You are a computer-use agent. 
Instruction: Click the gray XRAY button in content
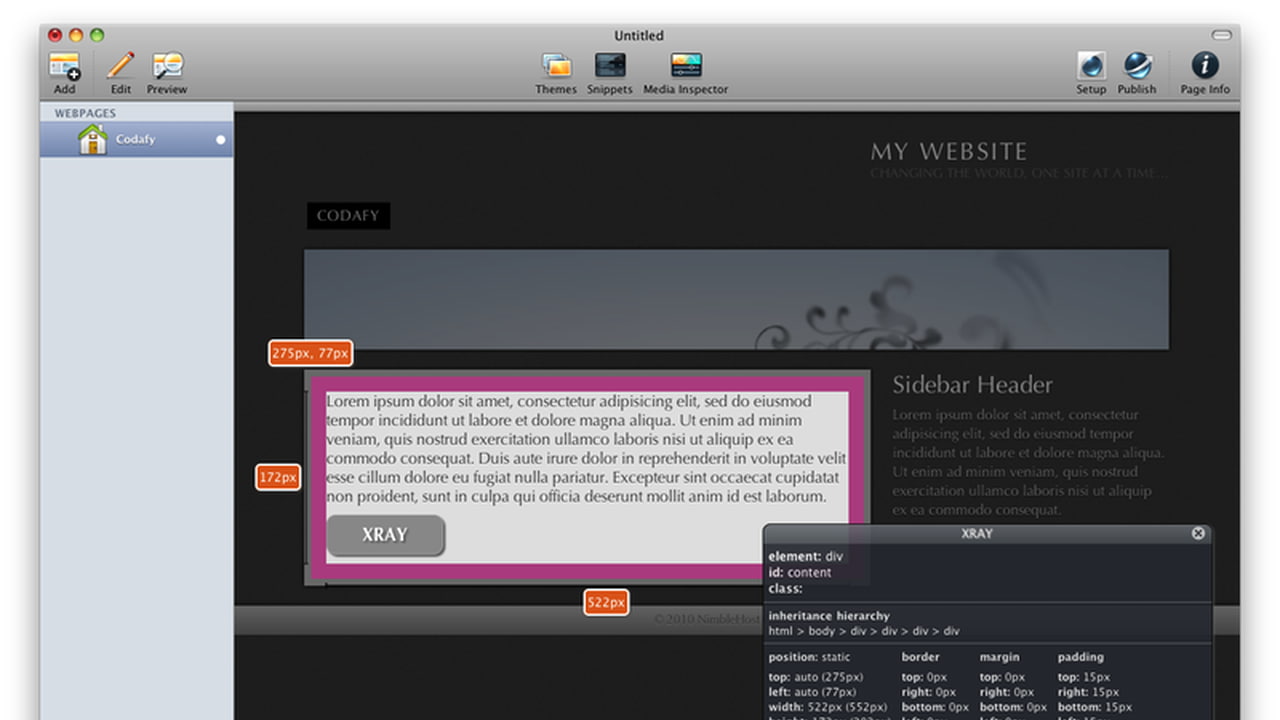(385, 535)
